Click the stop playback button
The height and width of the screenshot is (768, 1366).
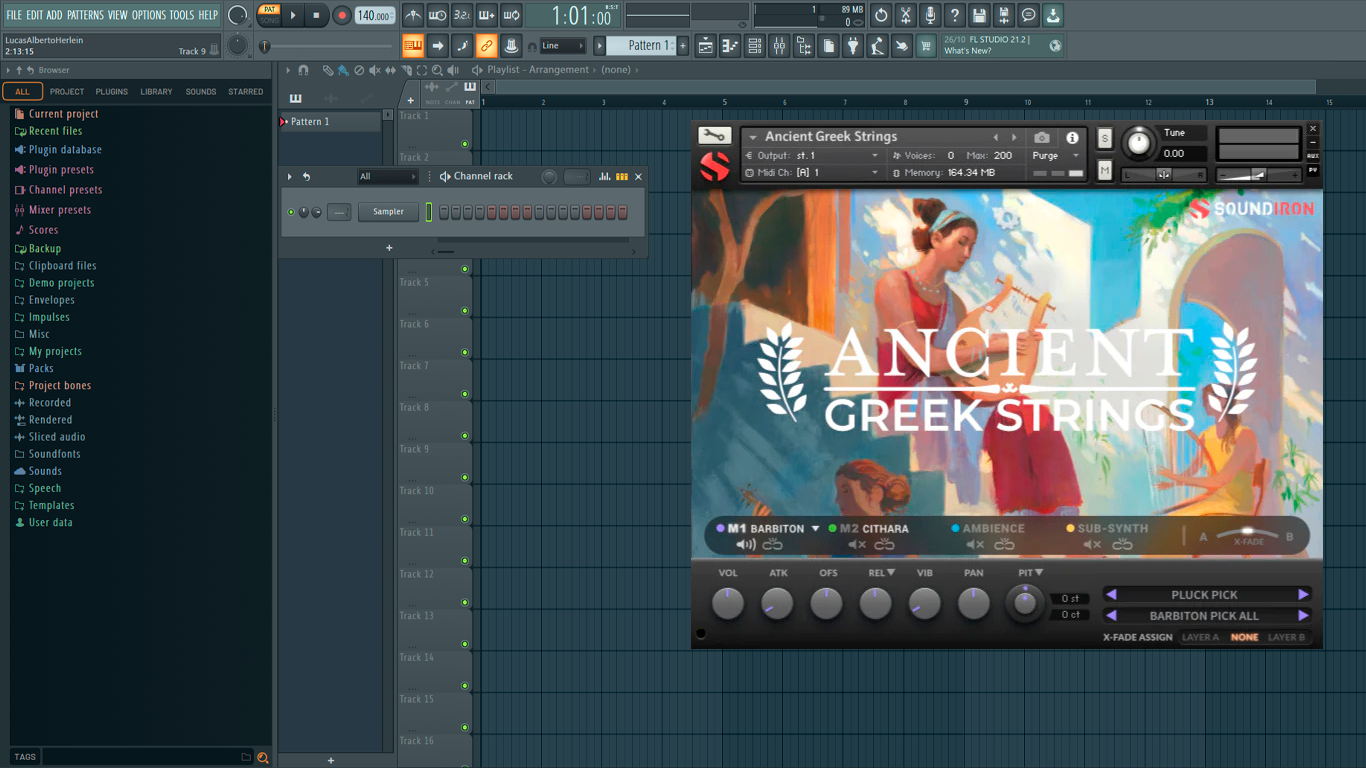pos(316,15)
